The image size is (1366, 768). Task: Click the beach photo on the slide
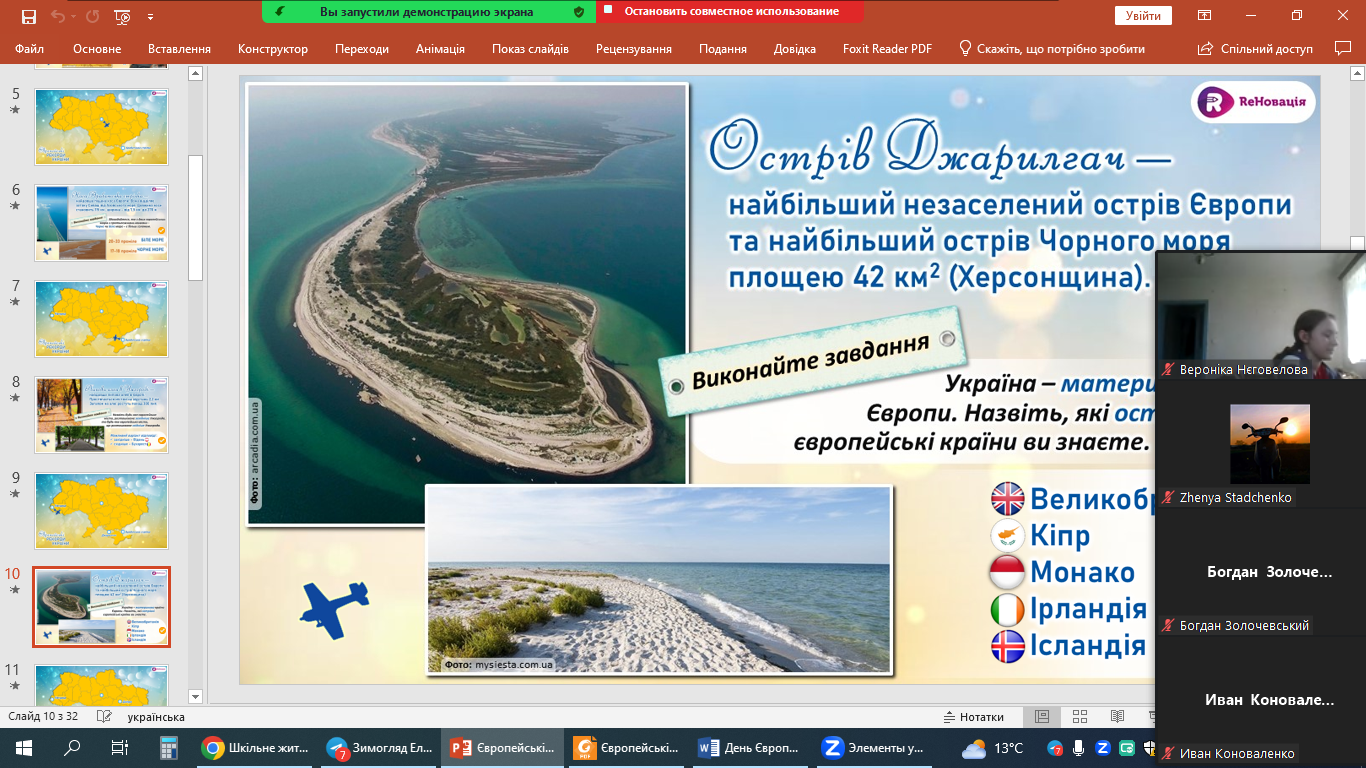click(x=658, y=580)
